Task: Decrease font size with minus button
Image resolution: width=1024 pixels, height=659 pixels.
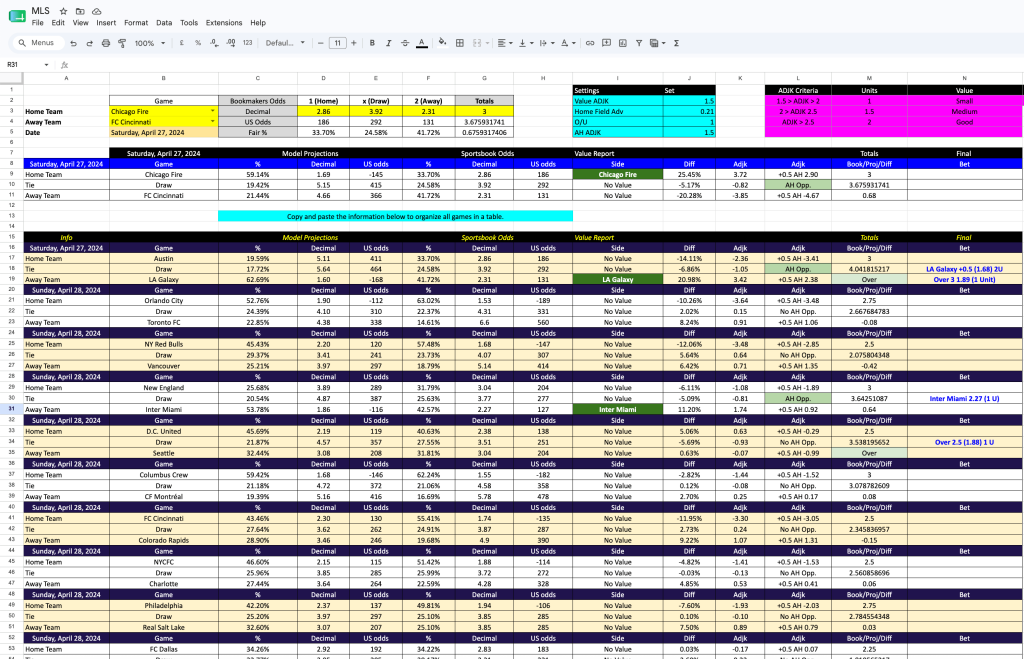Action: click(321, 43)
